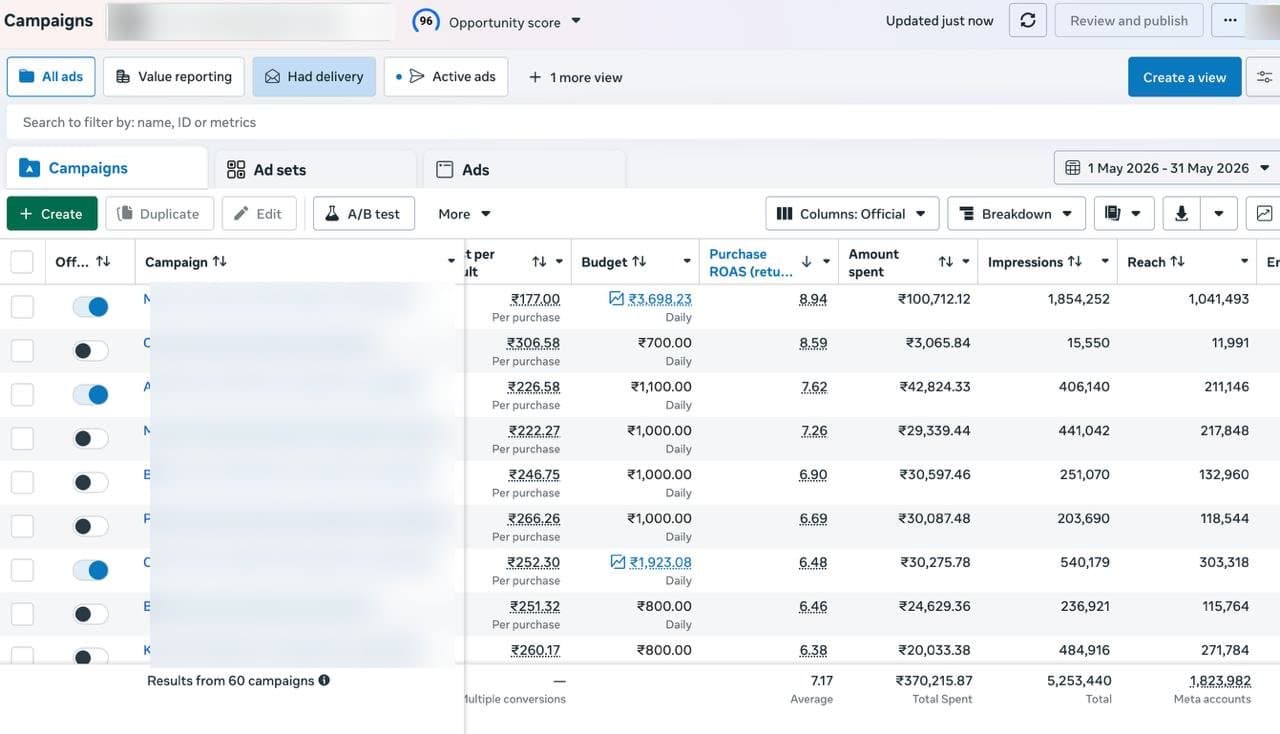
Task: Click the info icon after 60 campaigns
Action: [x=324, y=680]
